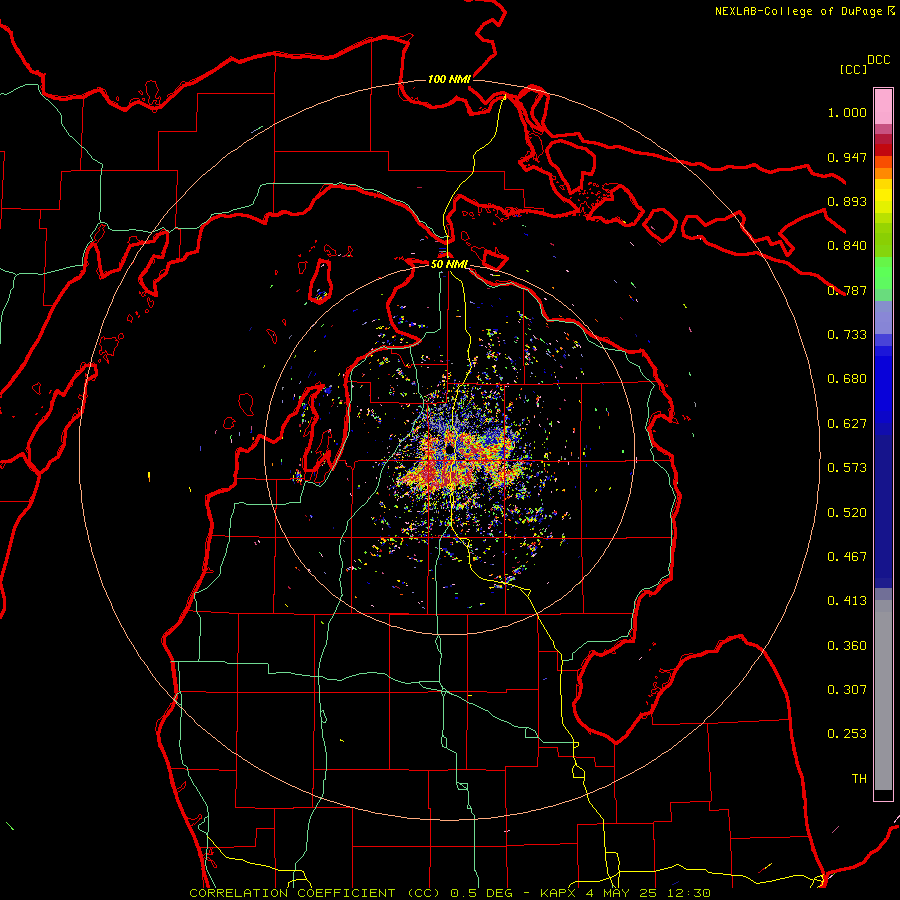Viewport: 900px width, 900px height.
Task: Click the 1.000 scale value
Action: (x=847, y=112)
